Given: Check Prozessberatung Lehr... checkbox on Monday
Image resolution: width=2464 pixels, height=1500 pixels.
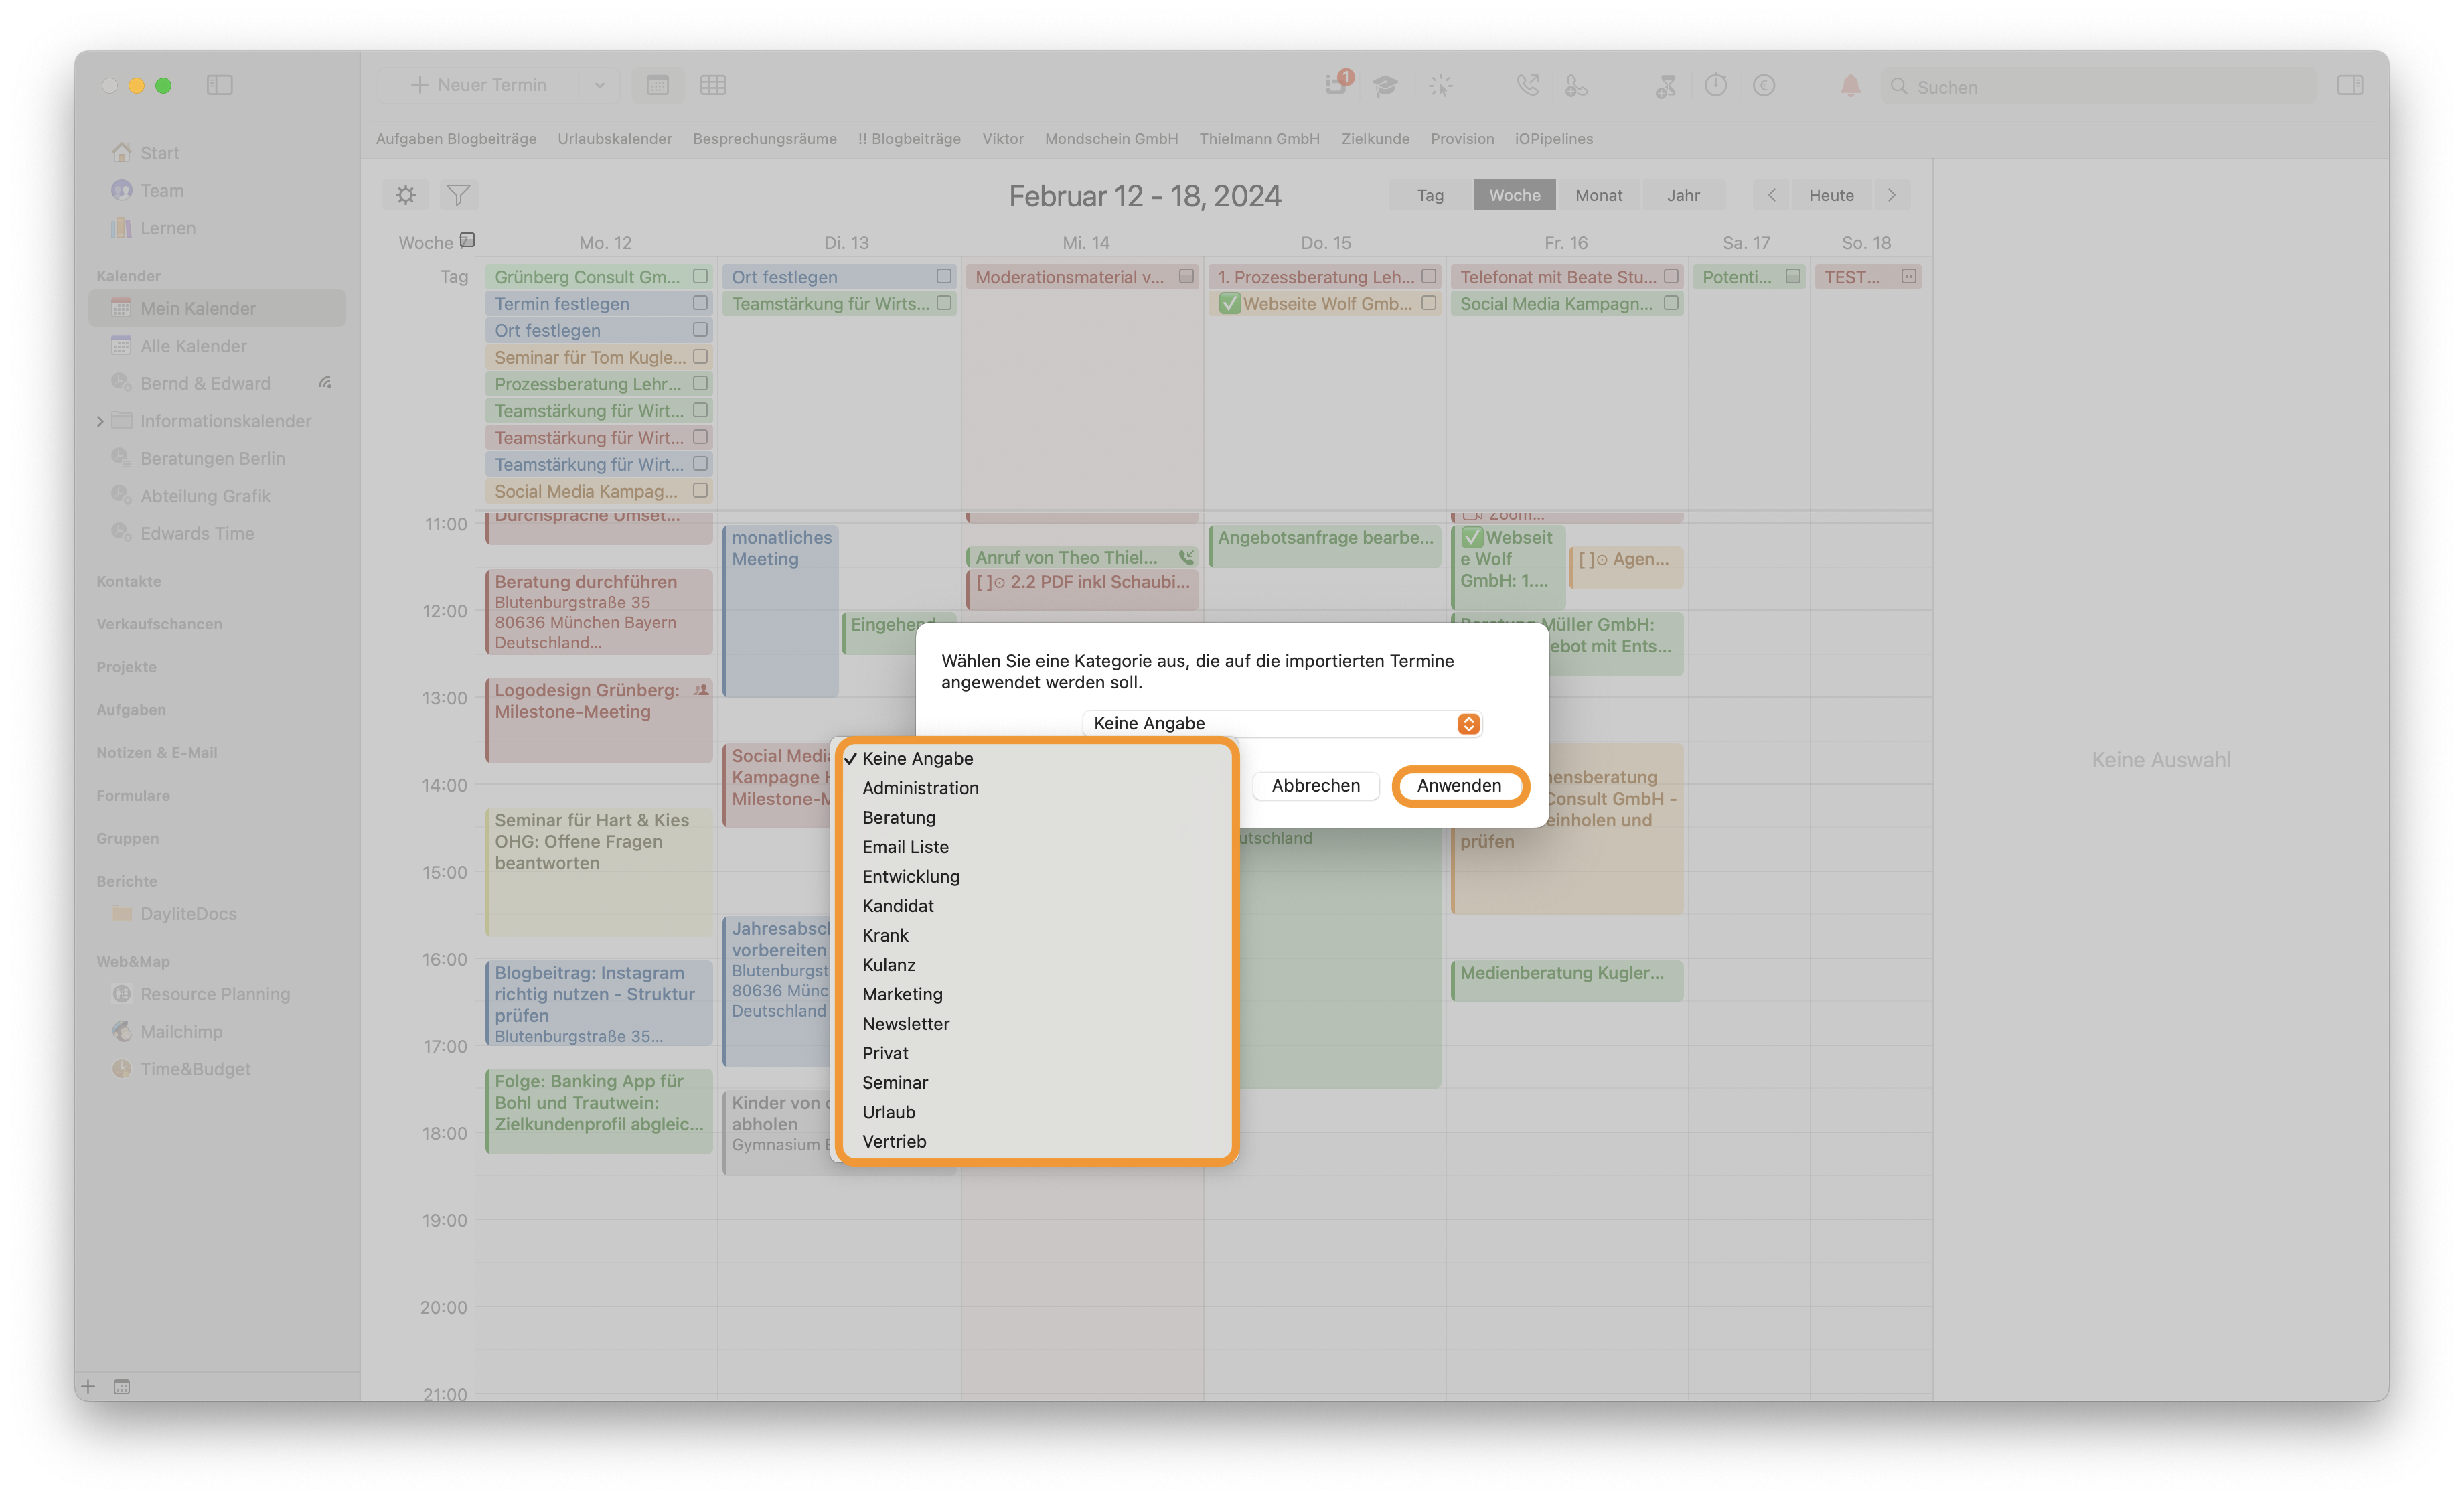Looking at the screenshot, I should [x=700, y=383].
